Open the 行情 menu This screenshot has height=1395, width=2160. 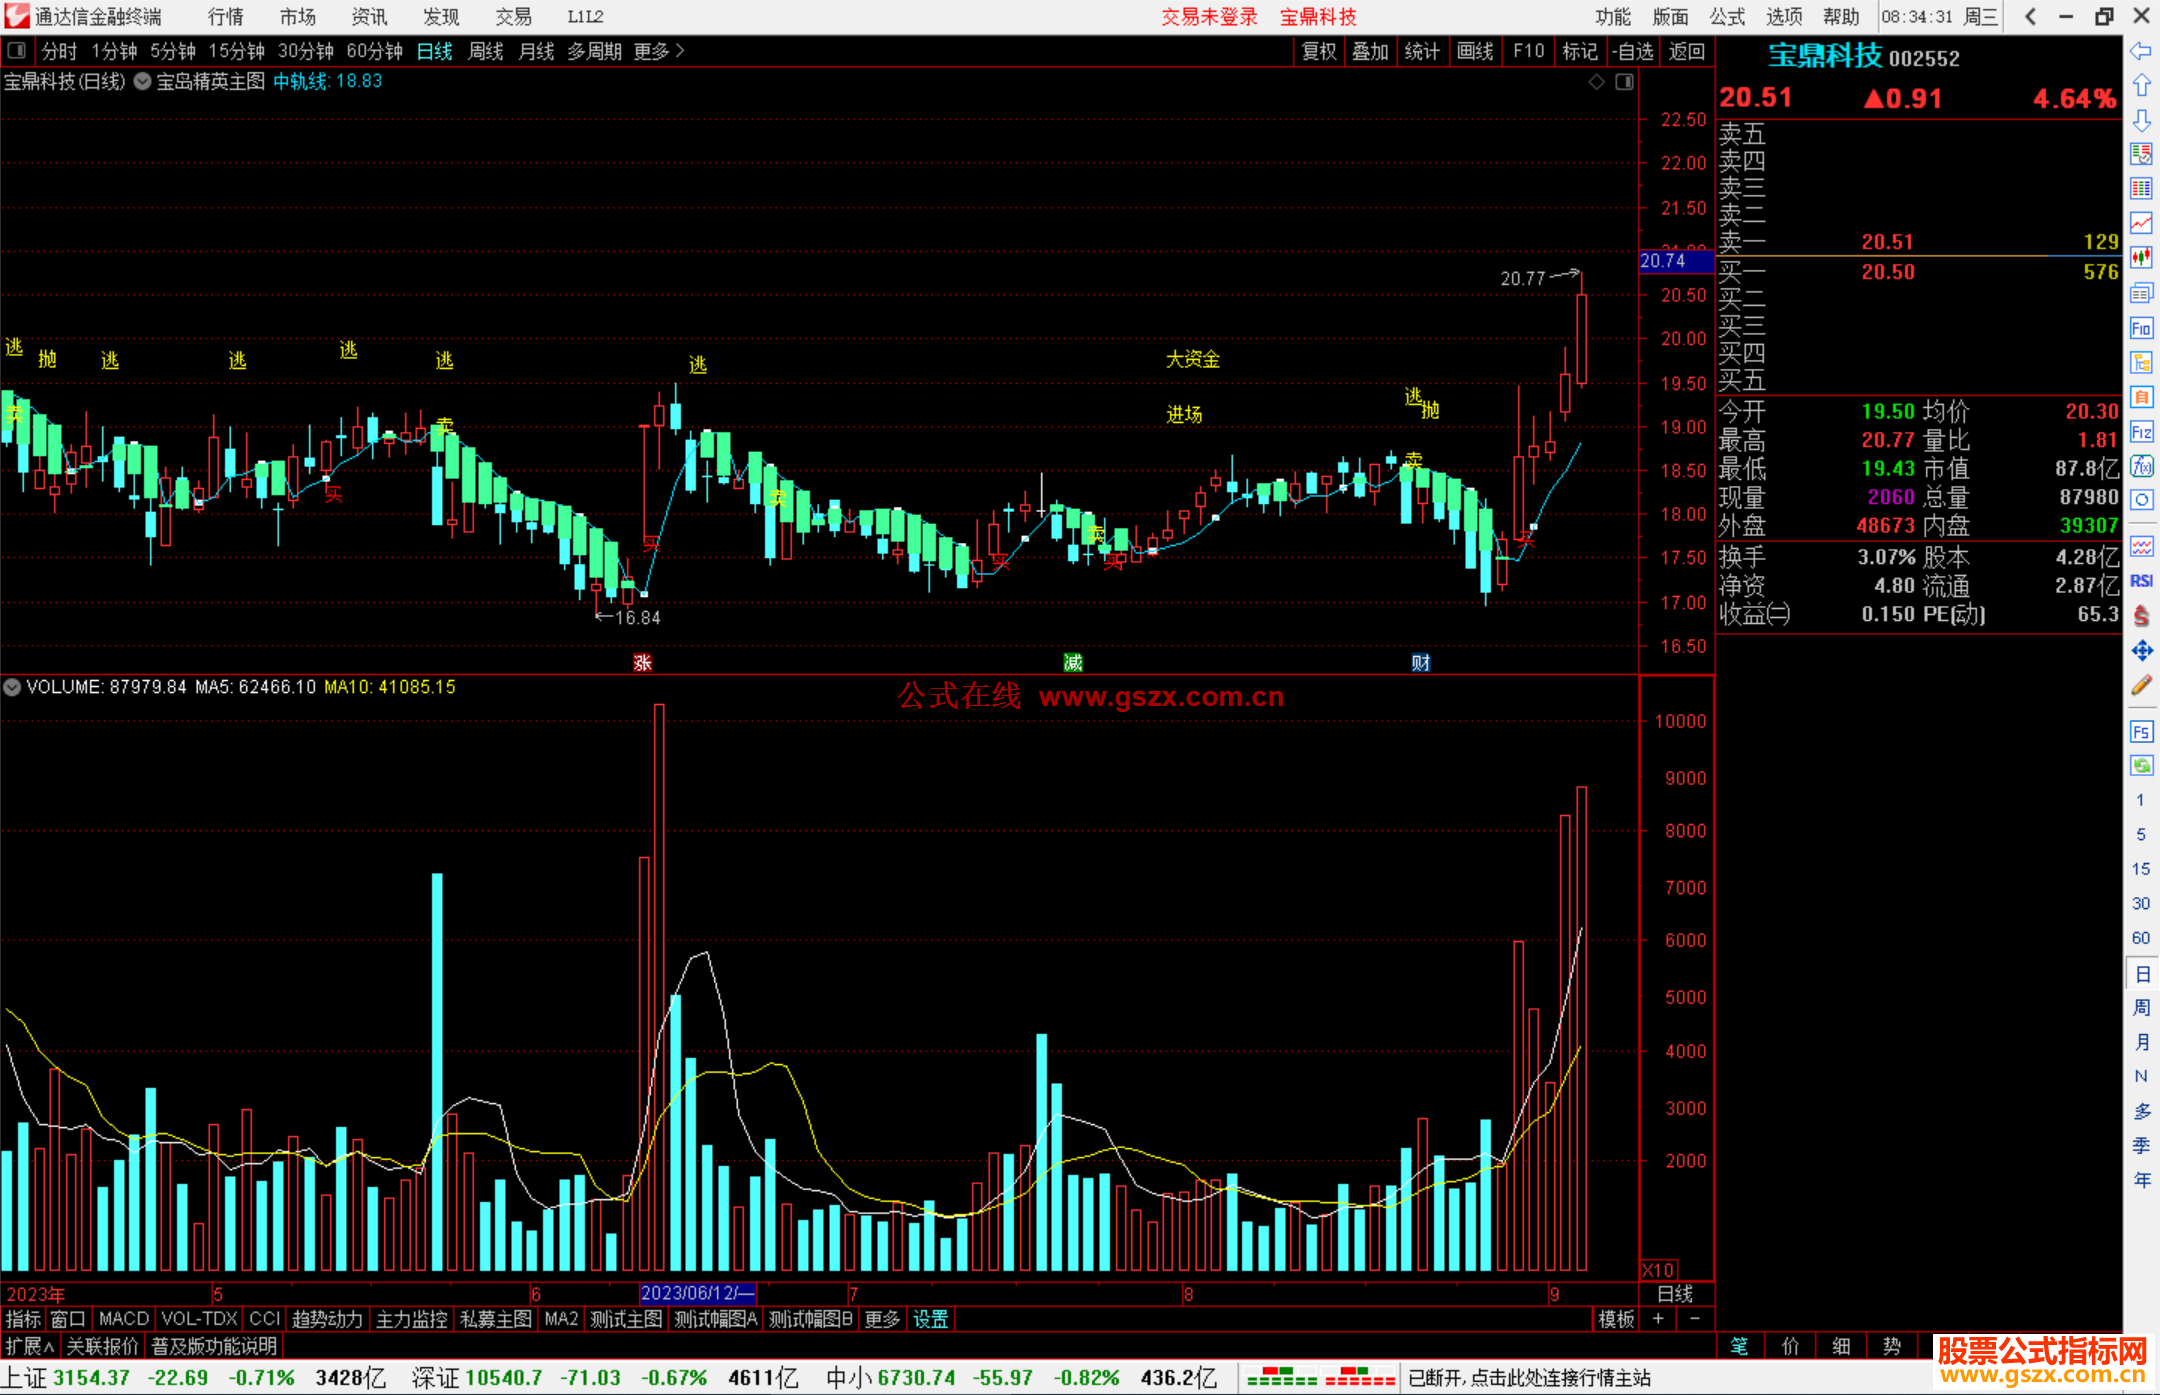coord(225,17)
